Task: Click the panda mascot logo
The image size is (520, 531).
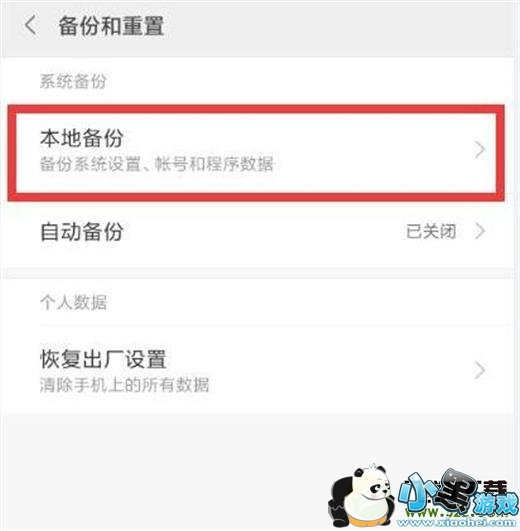Action: 361,496
